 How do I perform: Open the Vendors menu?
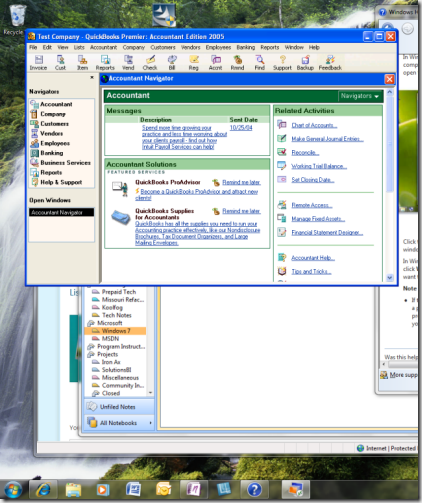(191, 47)
